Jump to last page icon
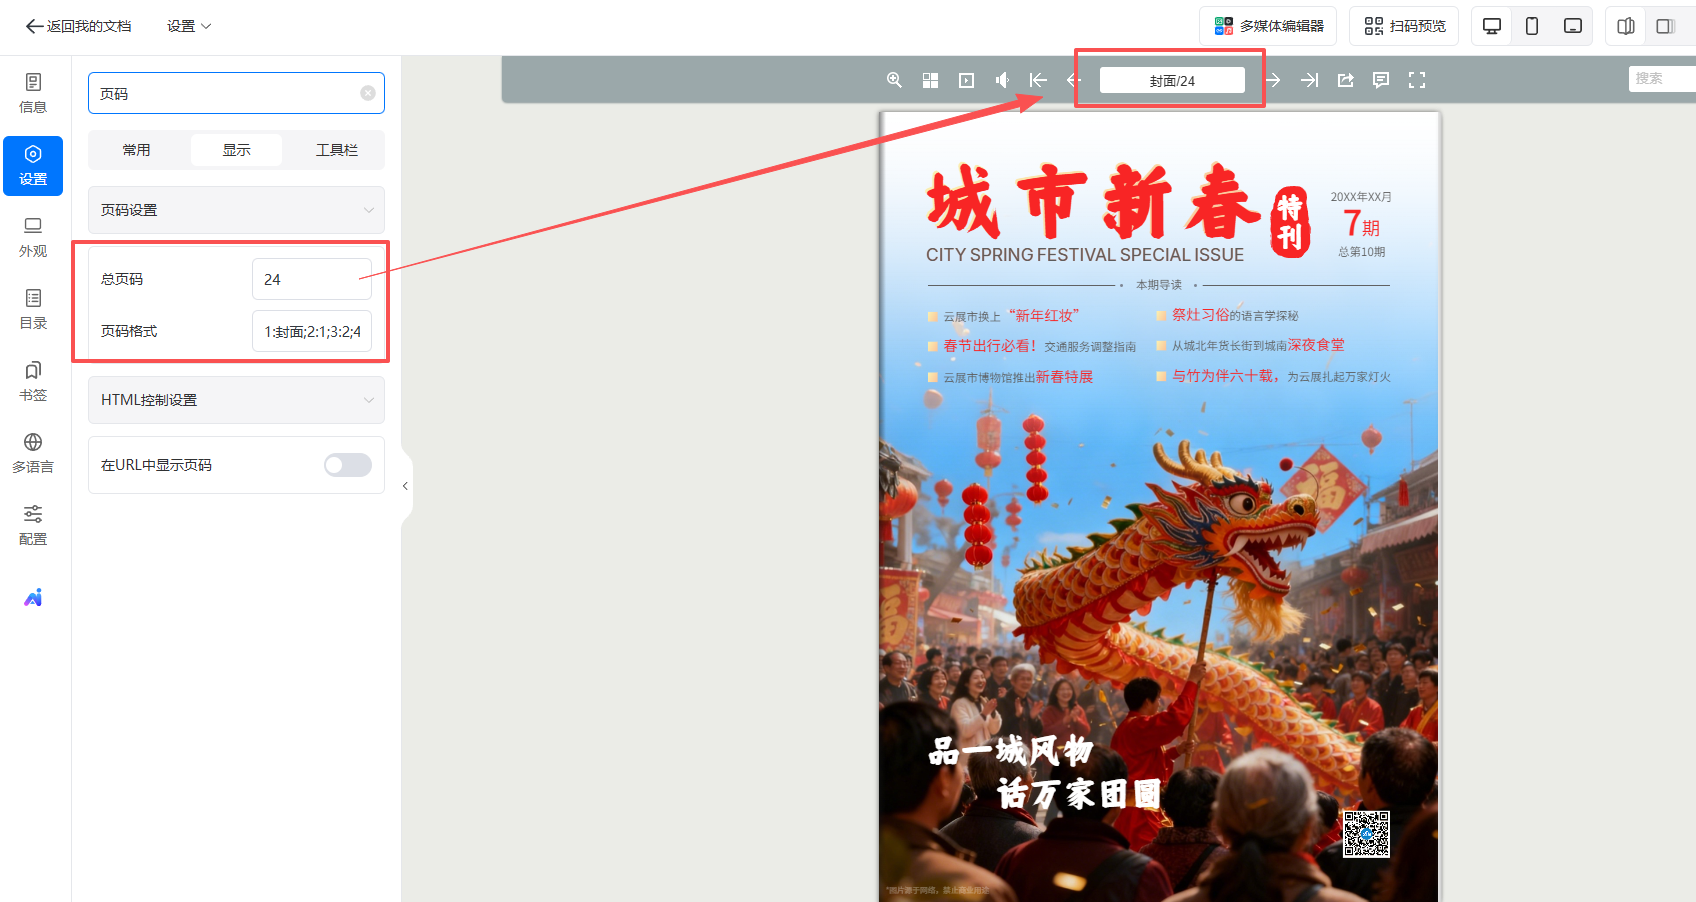The image size is (1696, 902). (x=1309, y=80)
